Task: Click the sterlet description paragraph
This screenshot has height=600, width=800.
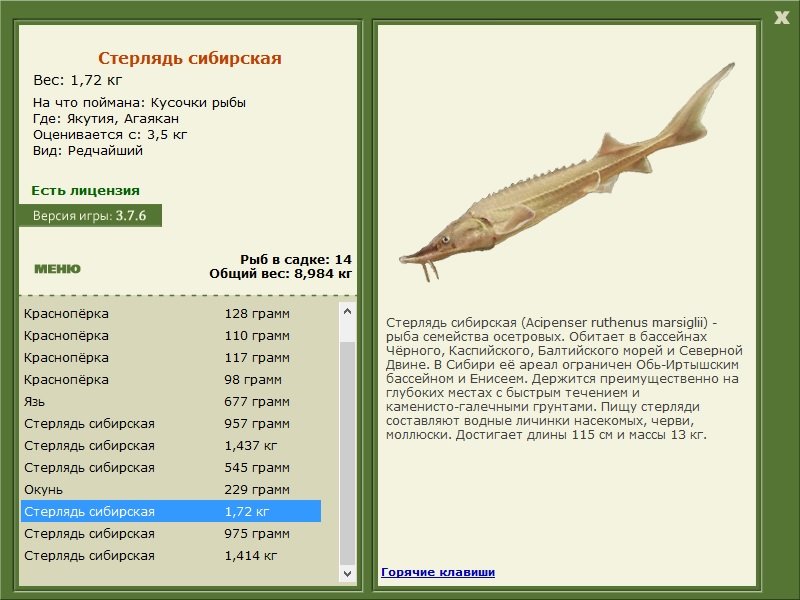Action: pyautogui.click(x=564, y=379)
